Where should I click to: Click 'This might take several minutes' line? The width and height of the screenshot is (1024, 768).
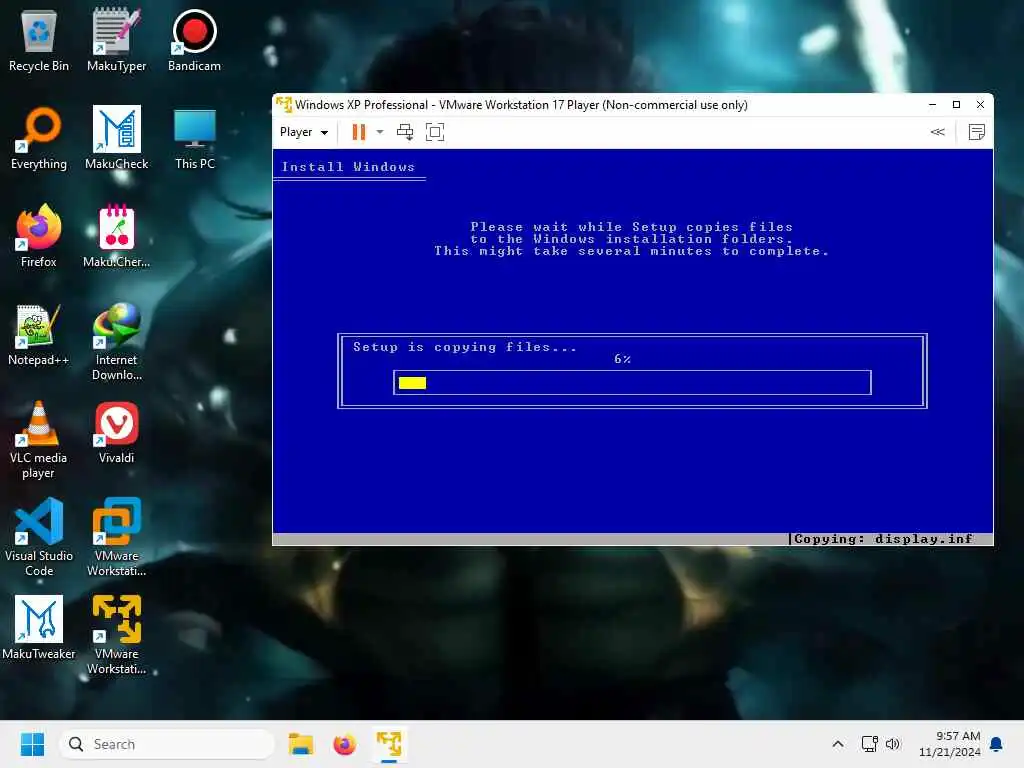632,251
